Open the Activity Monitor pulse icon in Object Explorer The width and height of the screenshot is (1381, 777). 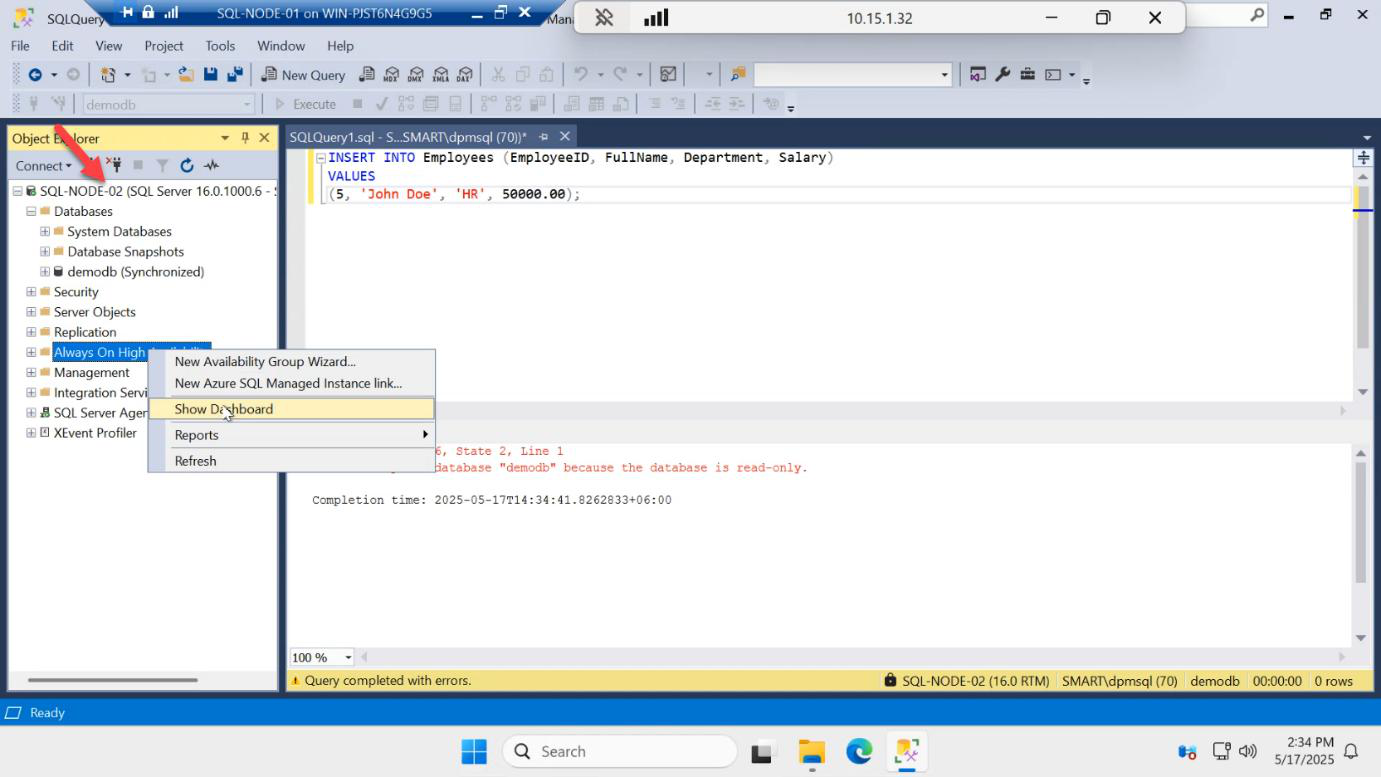211,166
